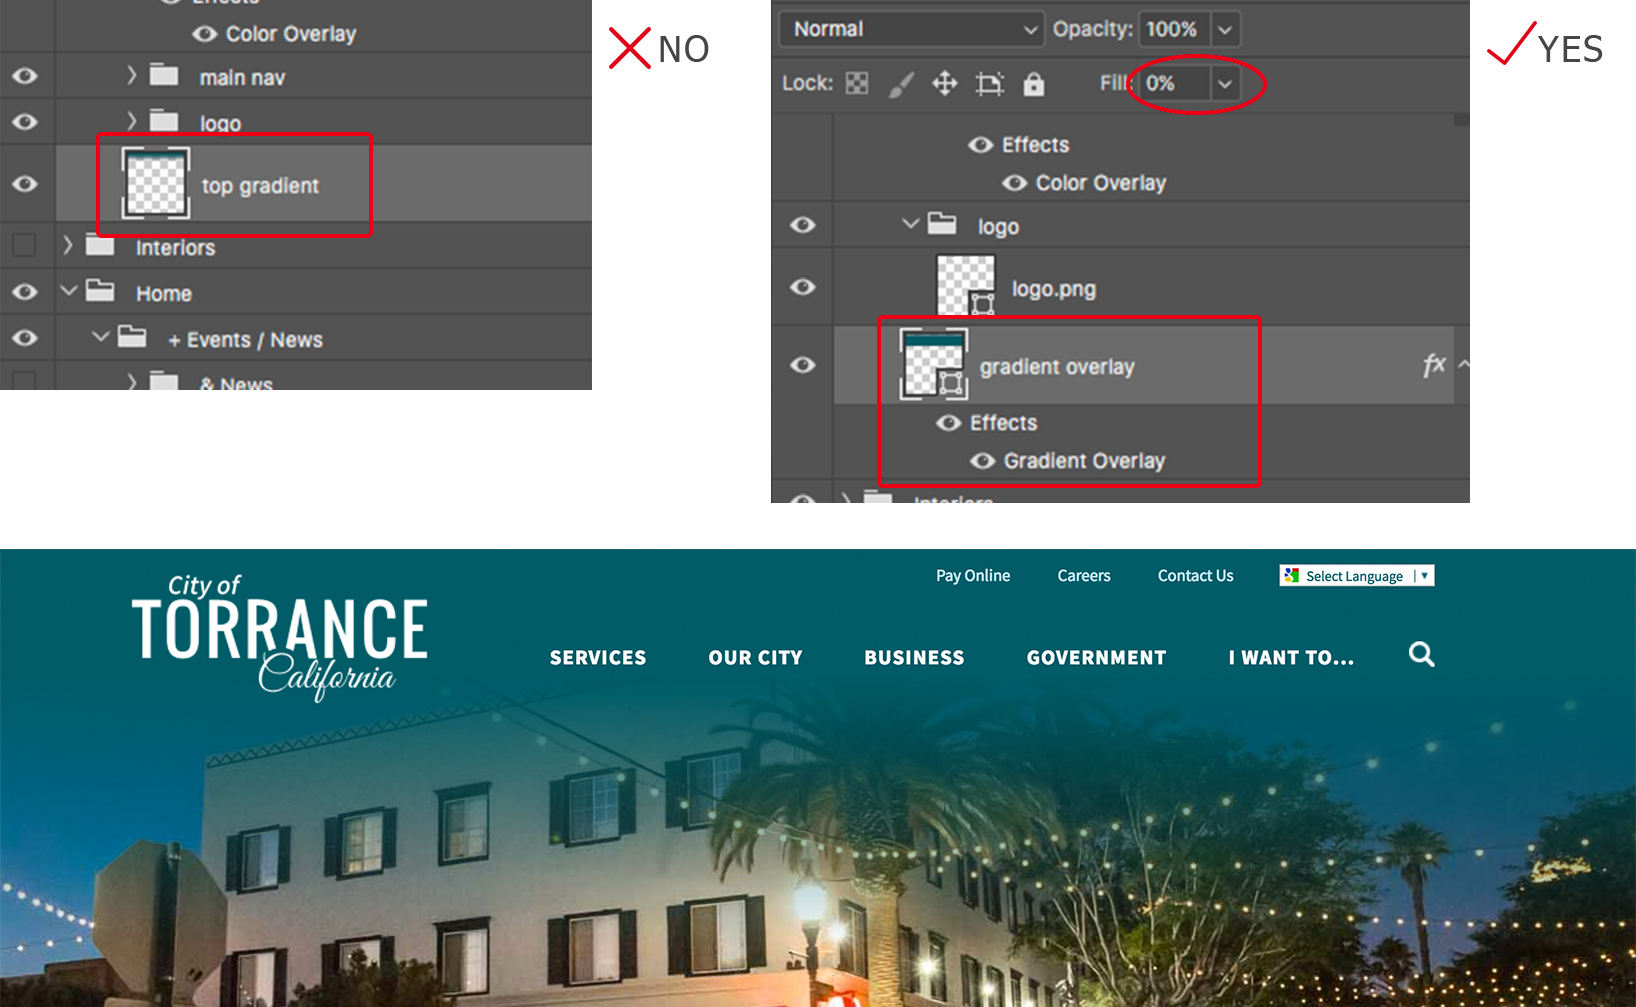Toggle eye for + Events / News group

(x=25, y=338)
